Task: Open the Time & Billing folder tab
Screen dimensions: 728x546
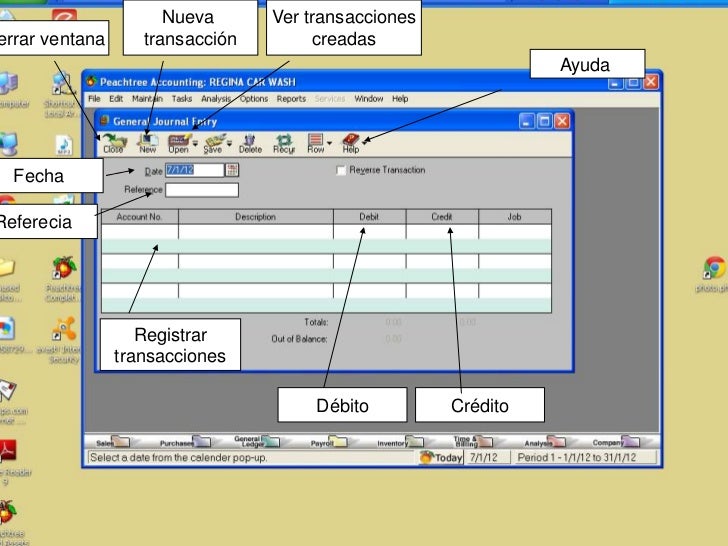Action: (x=473, y=441)
